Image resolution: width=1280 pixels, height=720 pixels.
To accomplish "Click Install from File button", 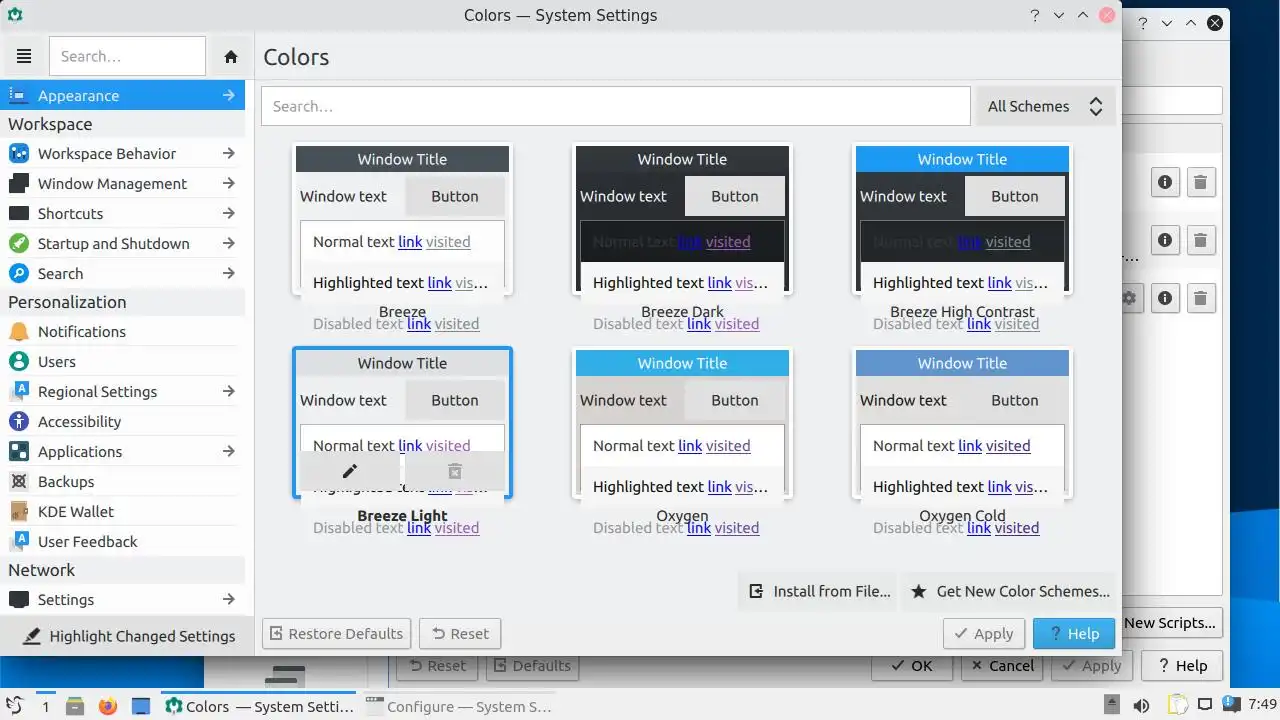I will 820,591.
